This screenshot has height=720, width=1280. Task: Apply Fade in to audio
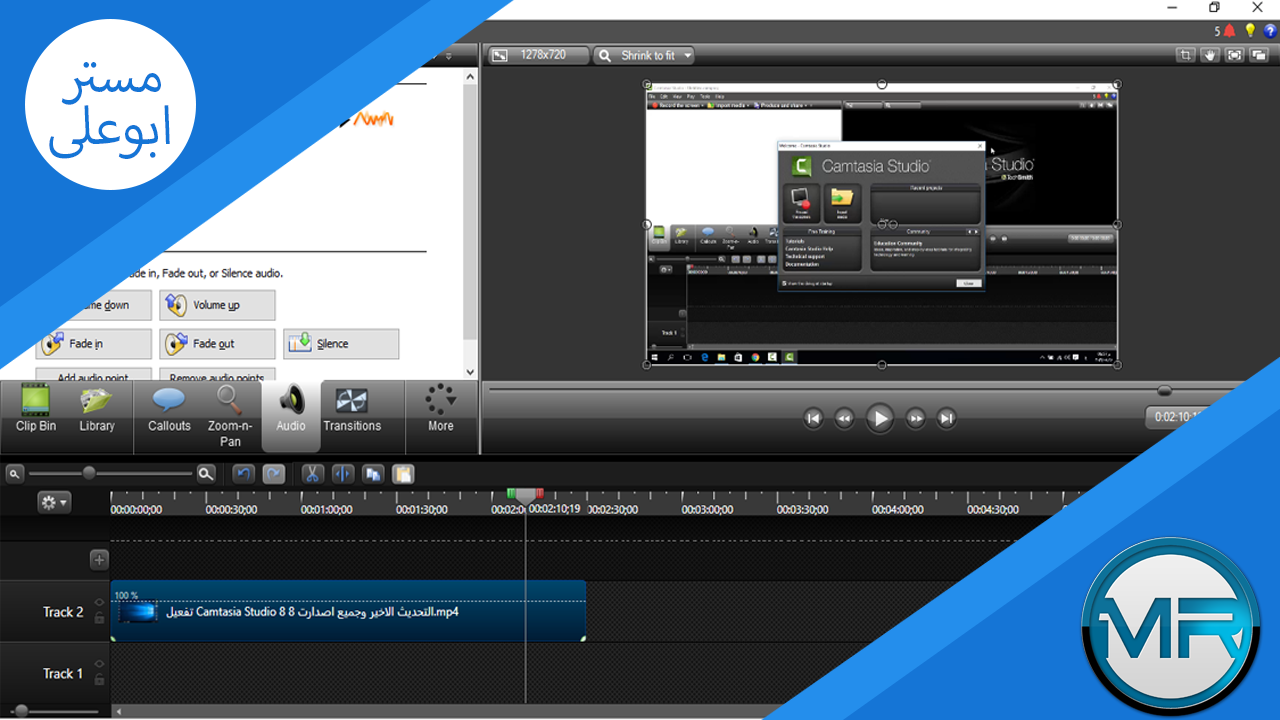click(94, 344)
